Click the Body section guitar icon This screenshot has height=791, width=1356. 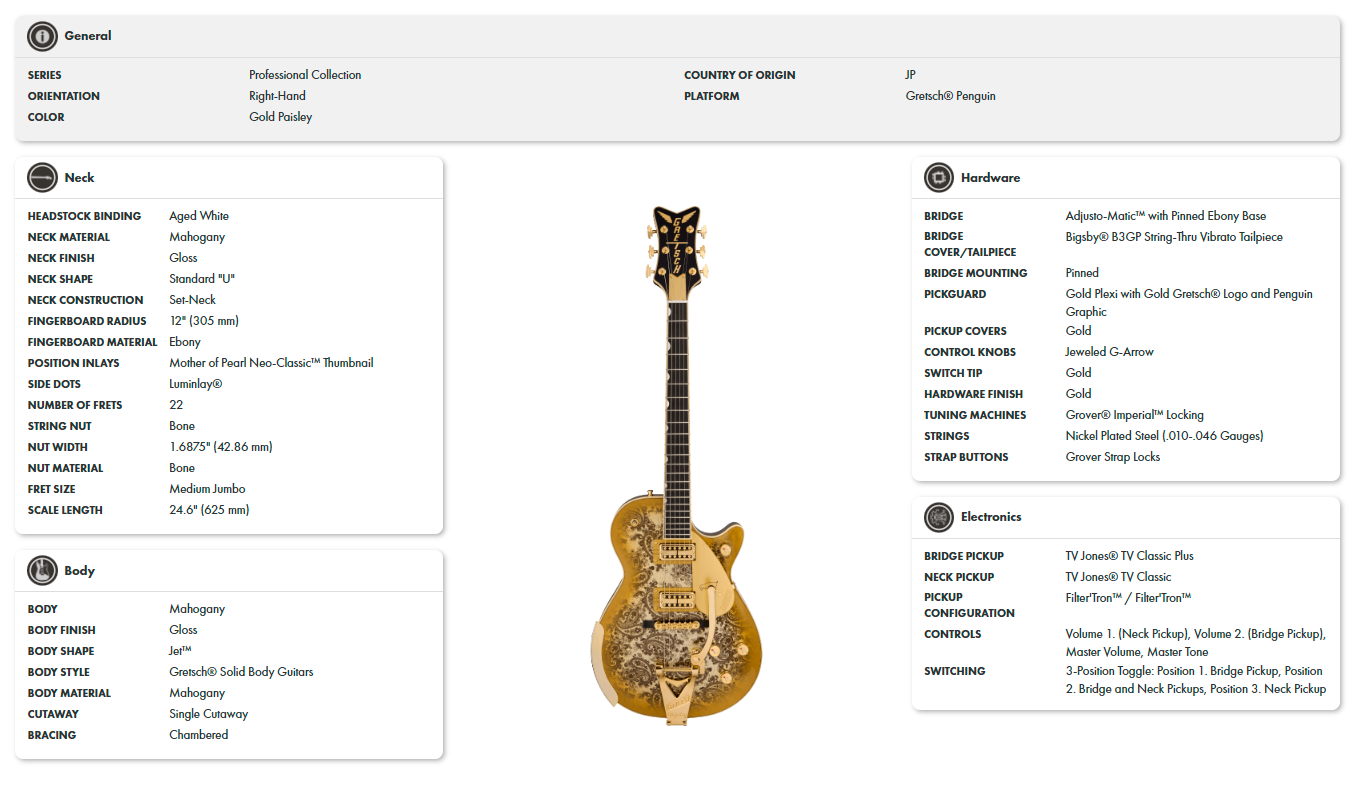pyautogui.click(x=42, y=571)
